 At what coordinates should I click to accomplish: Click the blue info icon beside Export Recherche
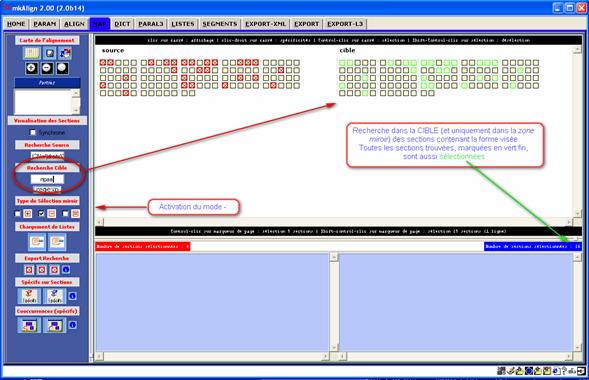[66, 270]
